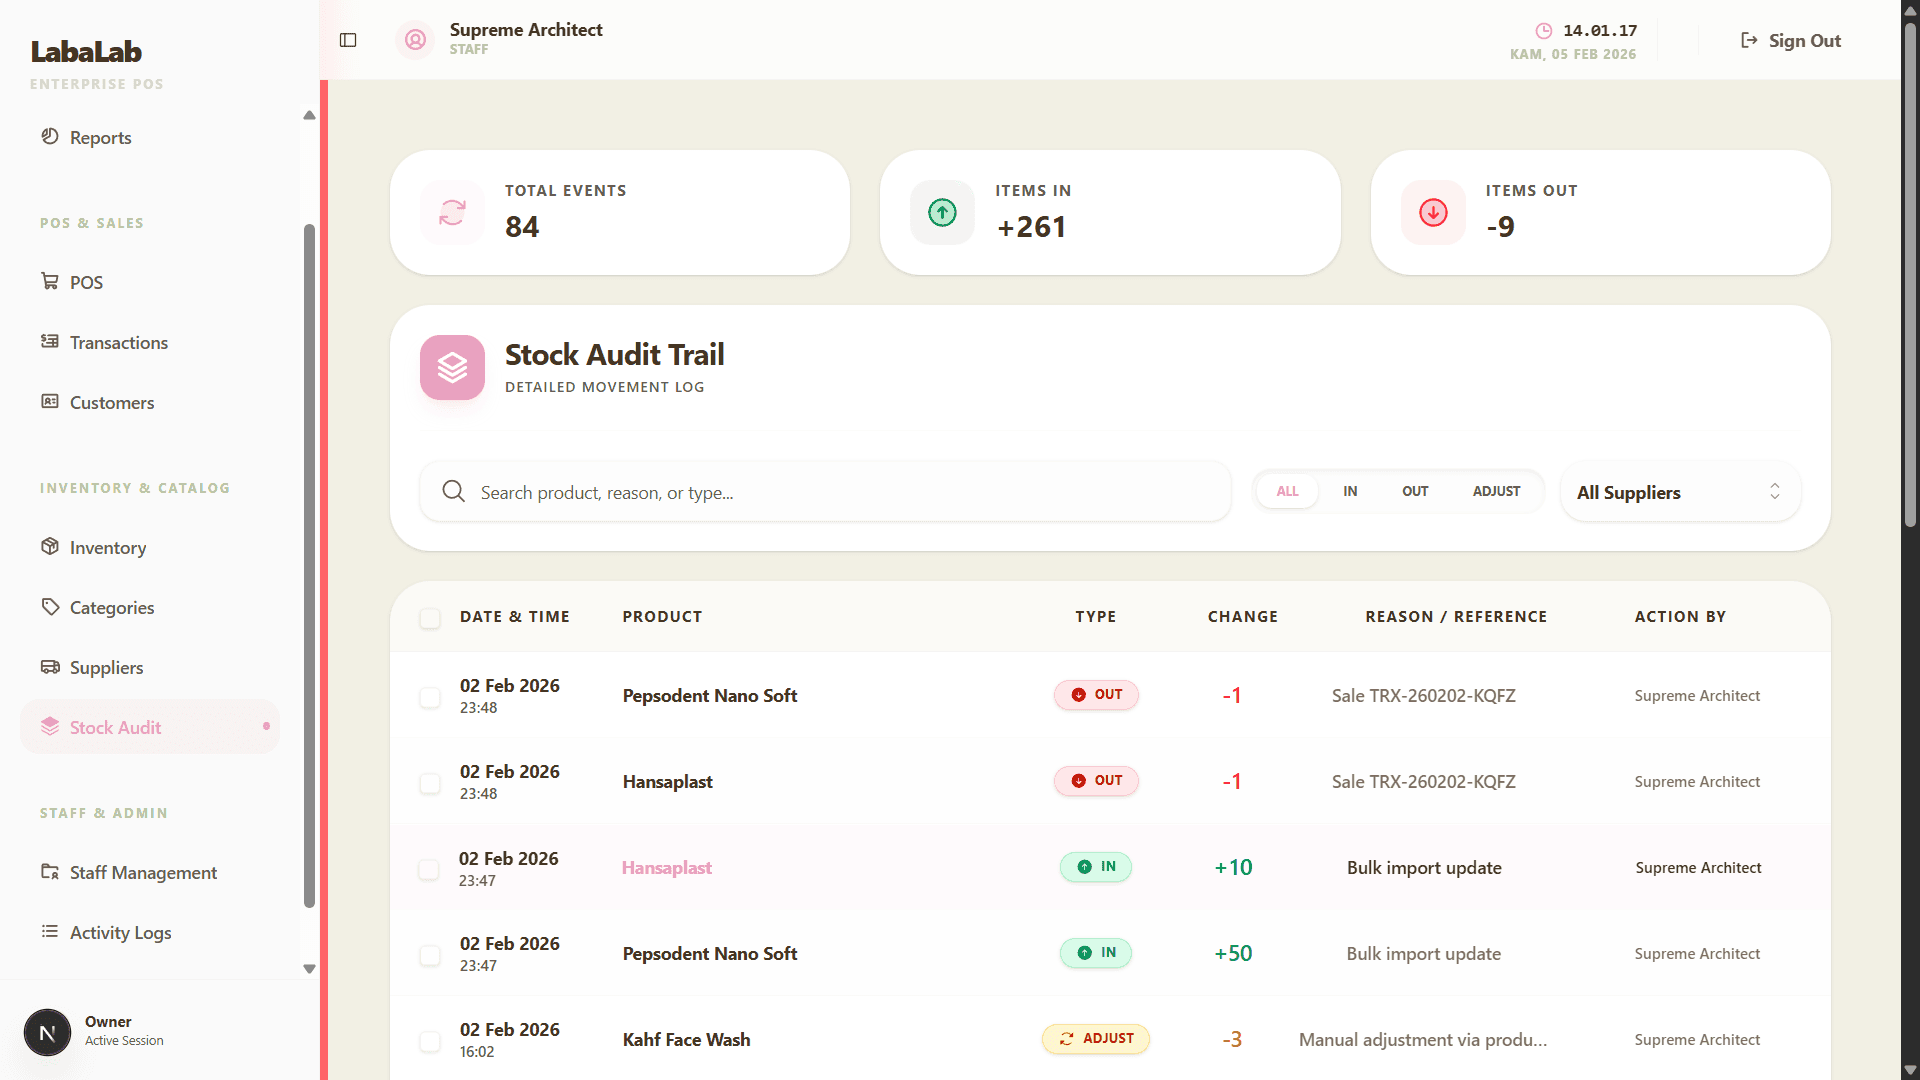The image size is (1920, 1080).
Task: Click the first Sale TRX-260202-KQFZ reference
Action: 1423,695
